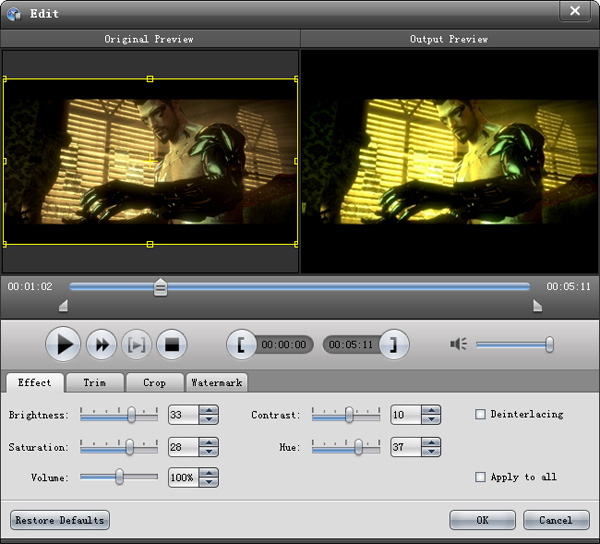Click Restore Defaults button
Viewport: 600px width, 544px height.
60,520
